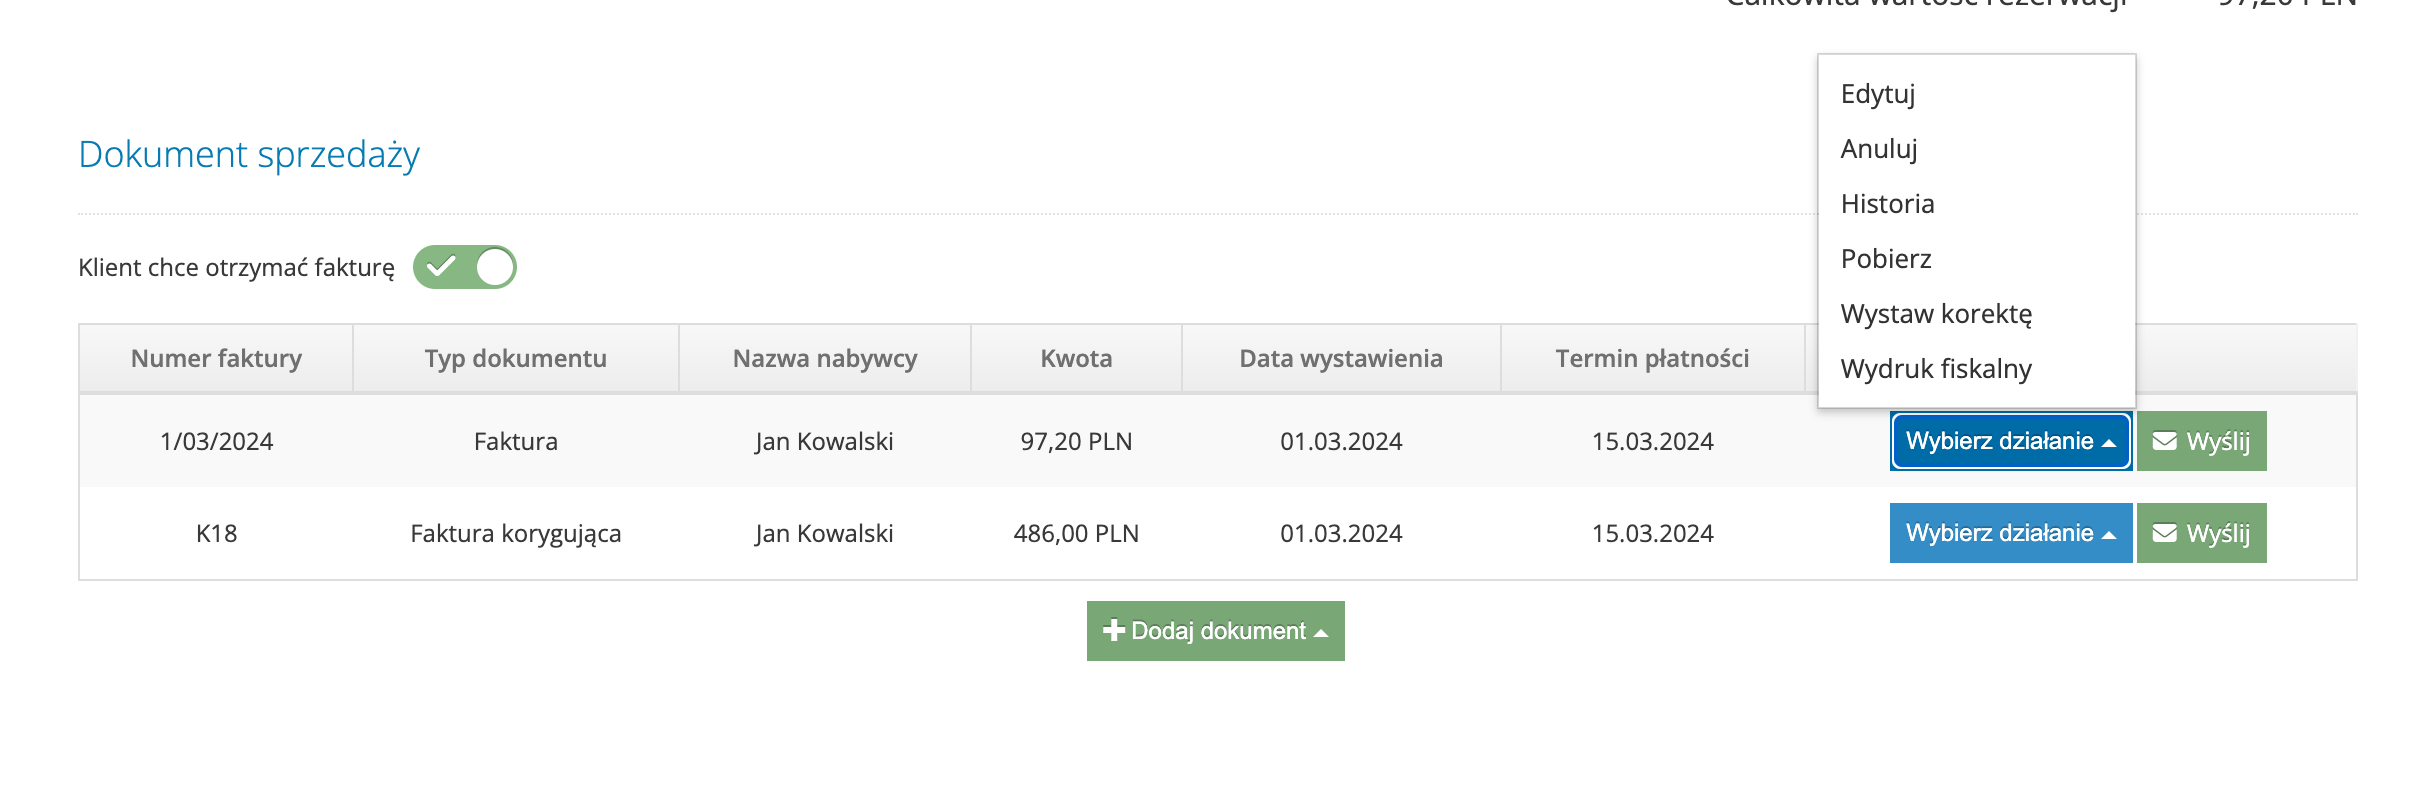Select Edytuj from the action menu
Screen dimensions: 2420x810
click(1877, 94)
